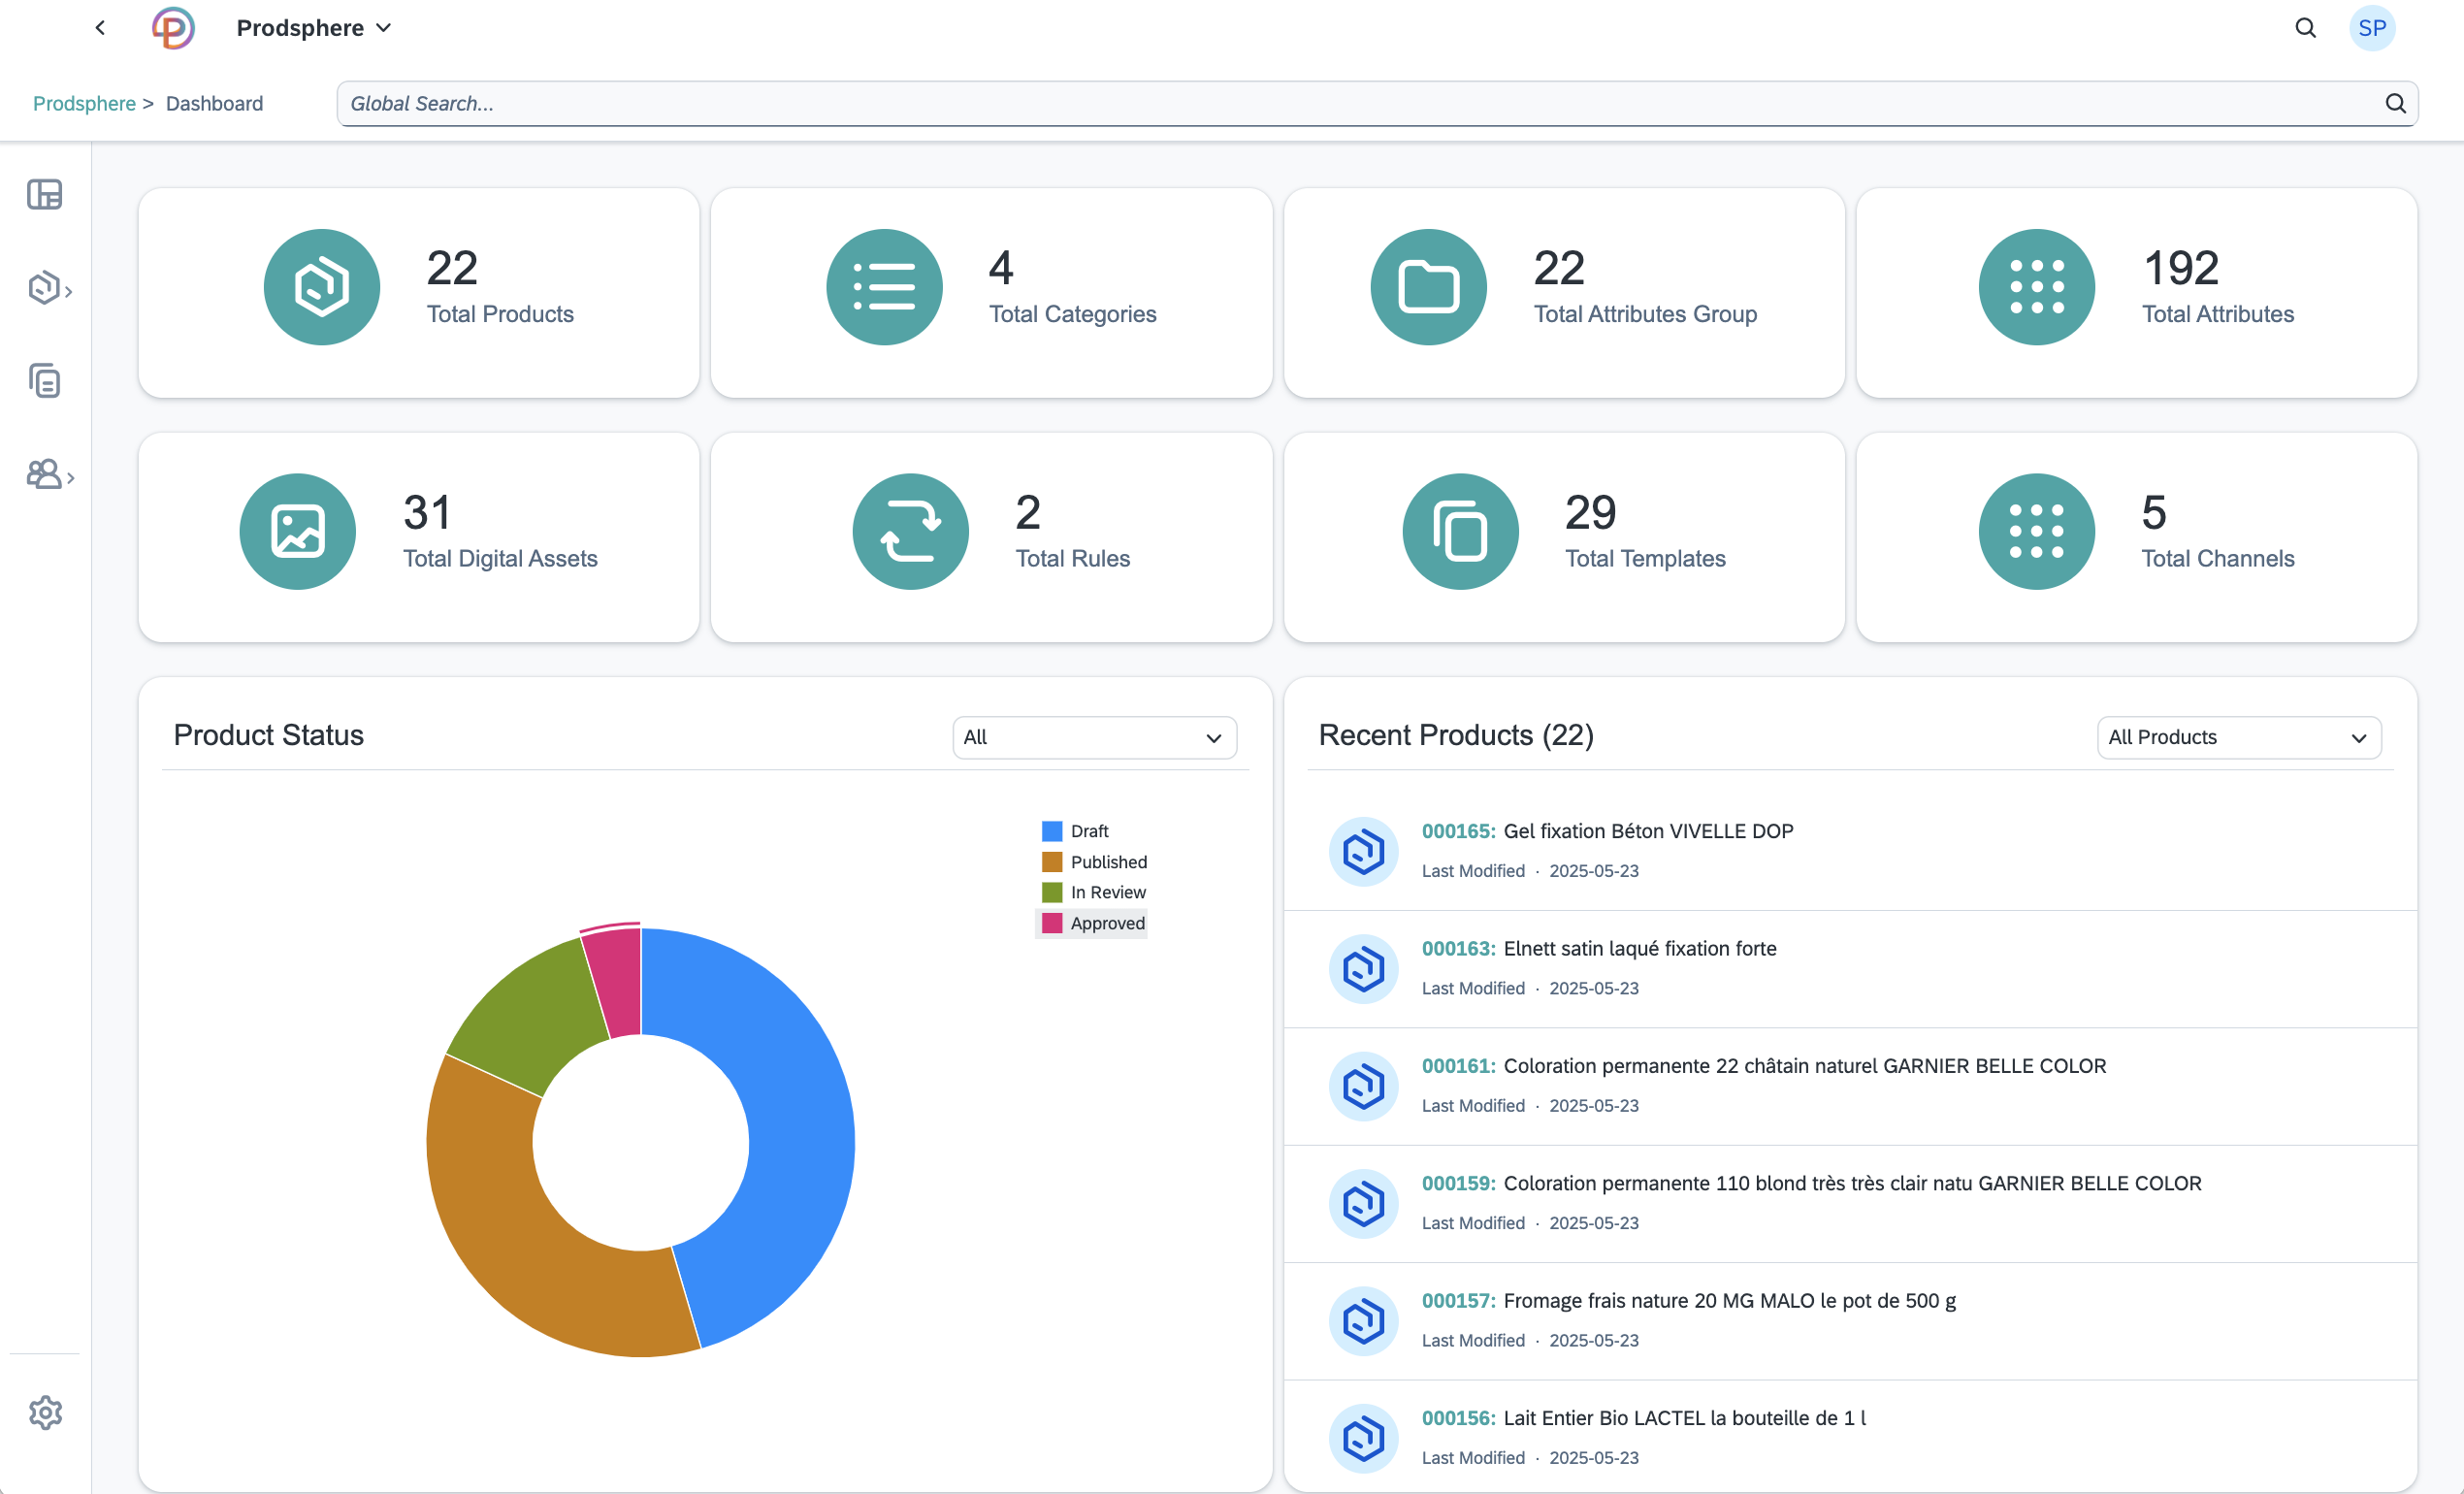Click the Total Rules cycle icon
This screenshot has height=1494, width=2464.
[x=911, y=532]
